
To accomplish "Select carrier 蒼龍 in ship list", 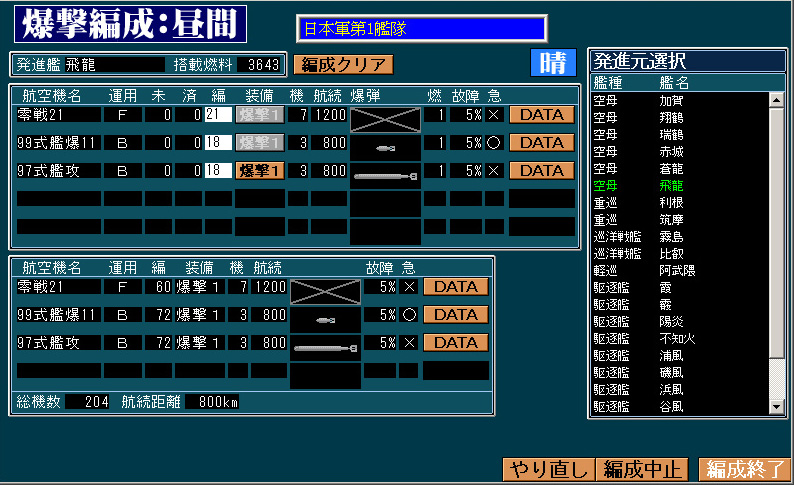I will coord(680,169).
